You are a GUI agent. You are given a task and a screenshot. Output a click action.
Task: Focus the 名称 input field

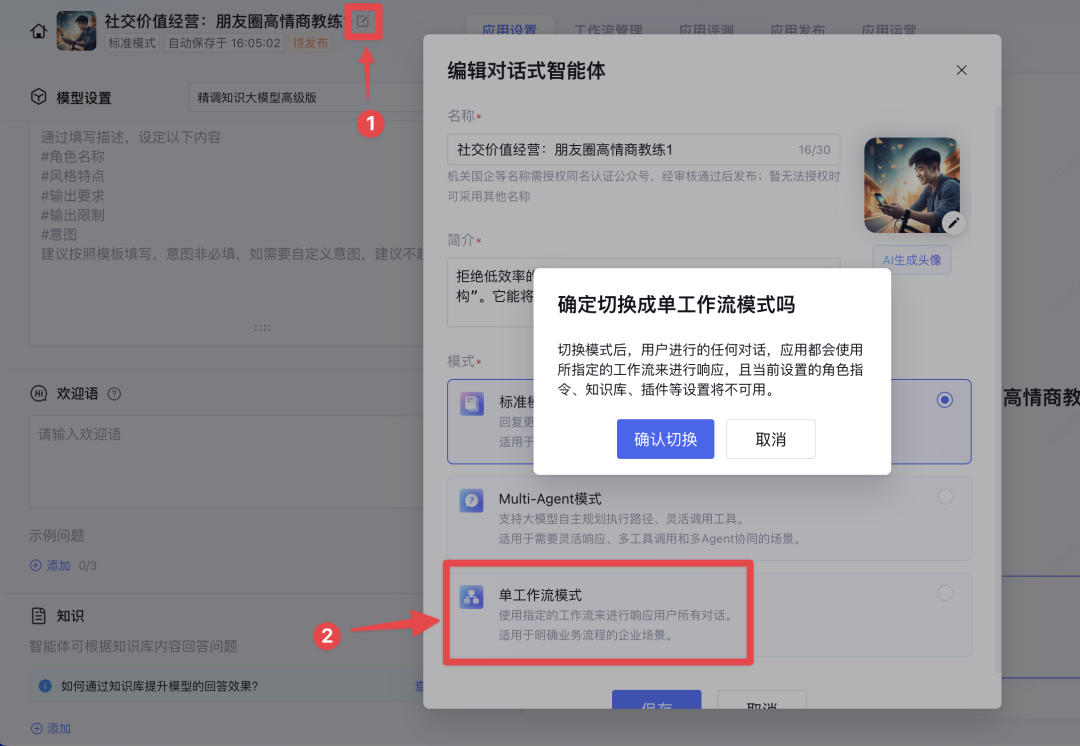tap(643, 149)
